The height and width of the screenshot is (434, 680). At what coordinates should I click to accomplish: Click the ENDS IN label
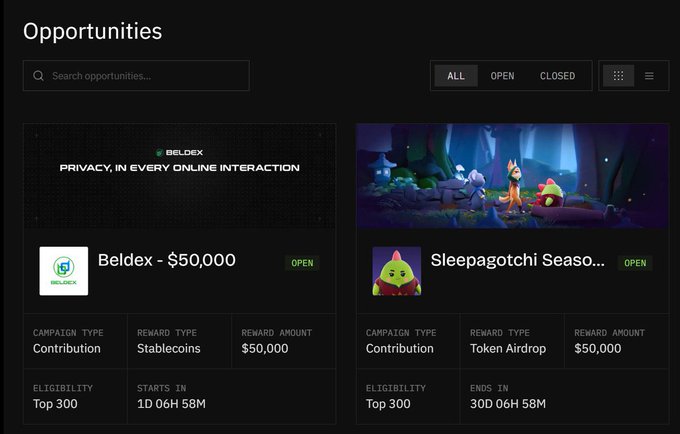(489, 388)
